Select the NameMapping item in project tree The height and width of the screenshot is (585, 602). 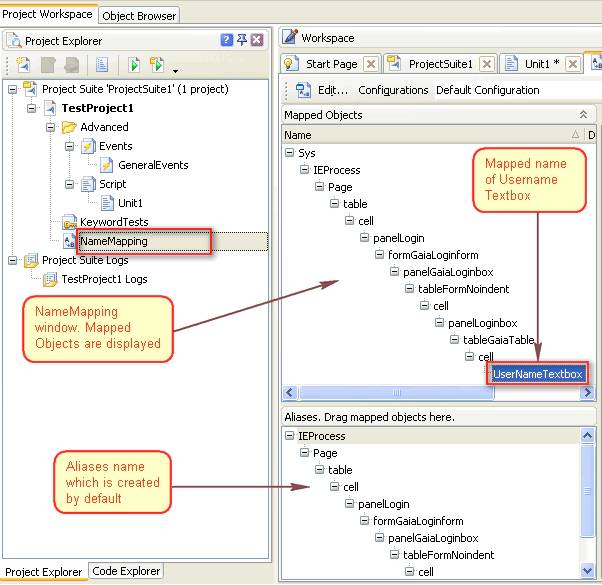(x=113, y=241)
